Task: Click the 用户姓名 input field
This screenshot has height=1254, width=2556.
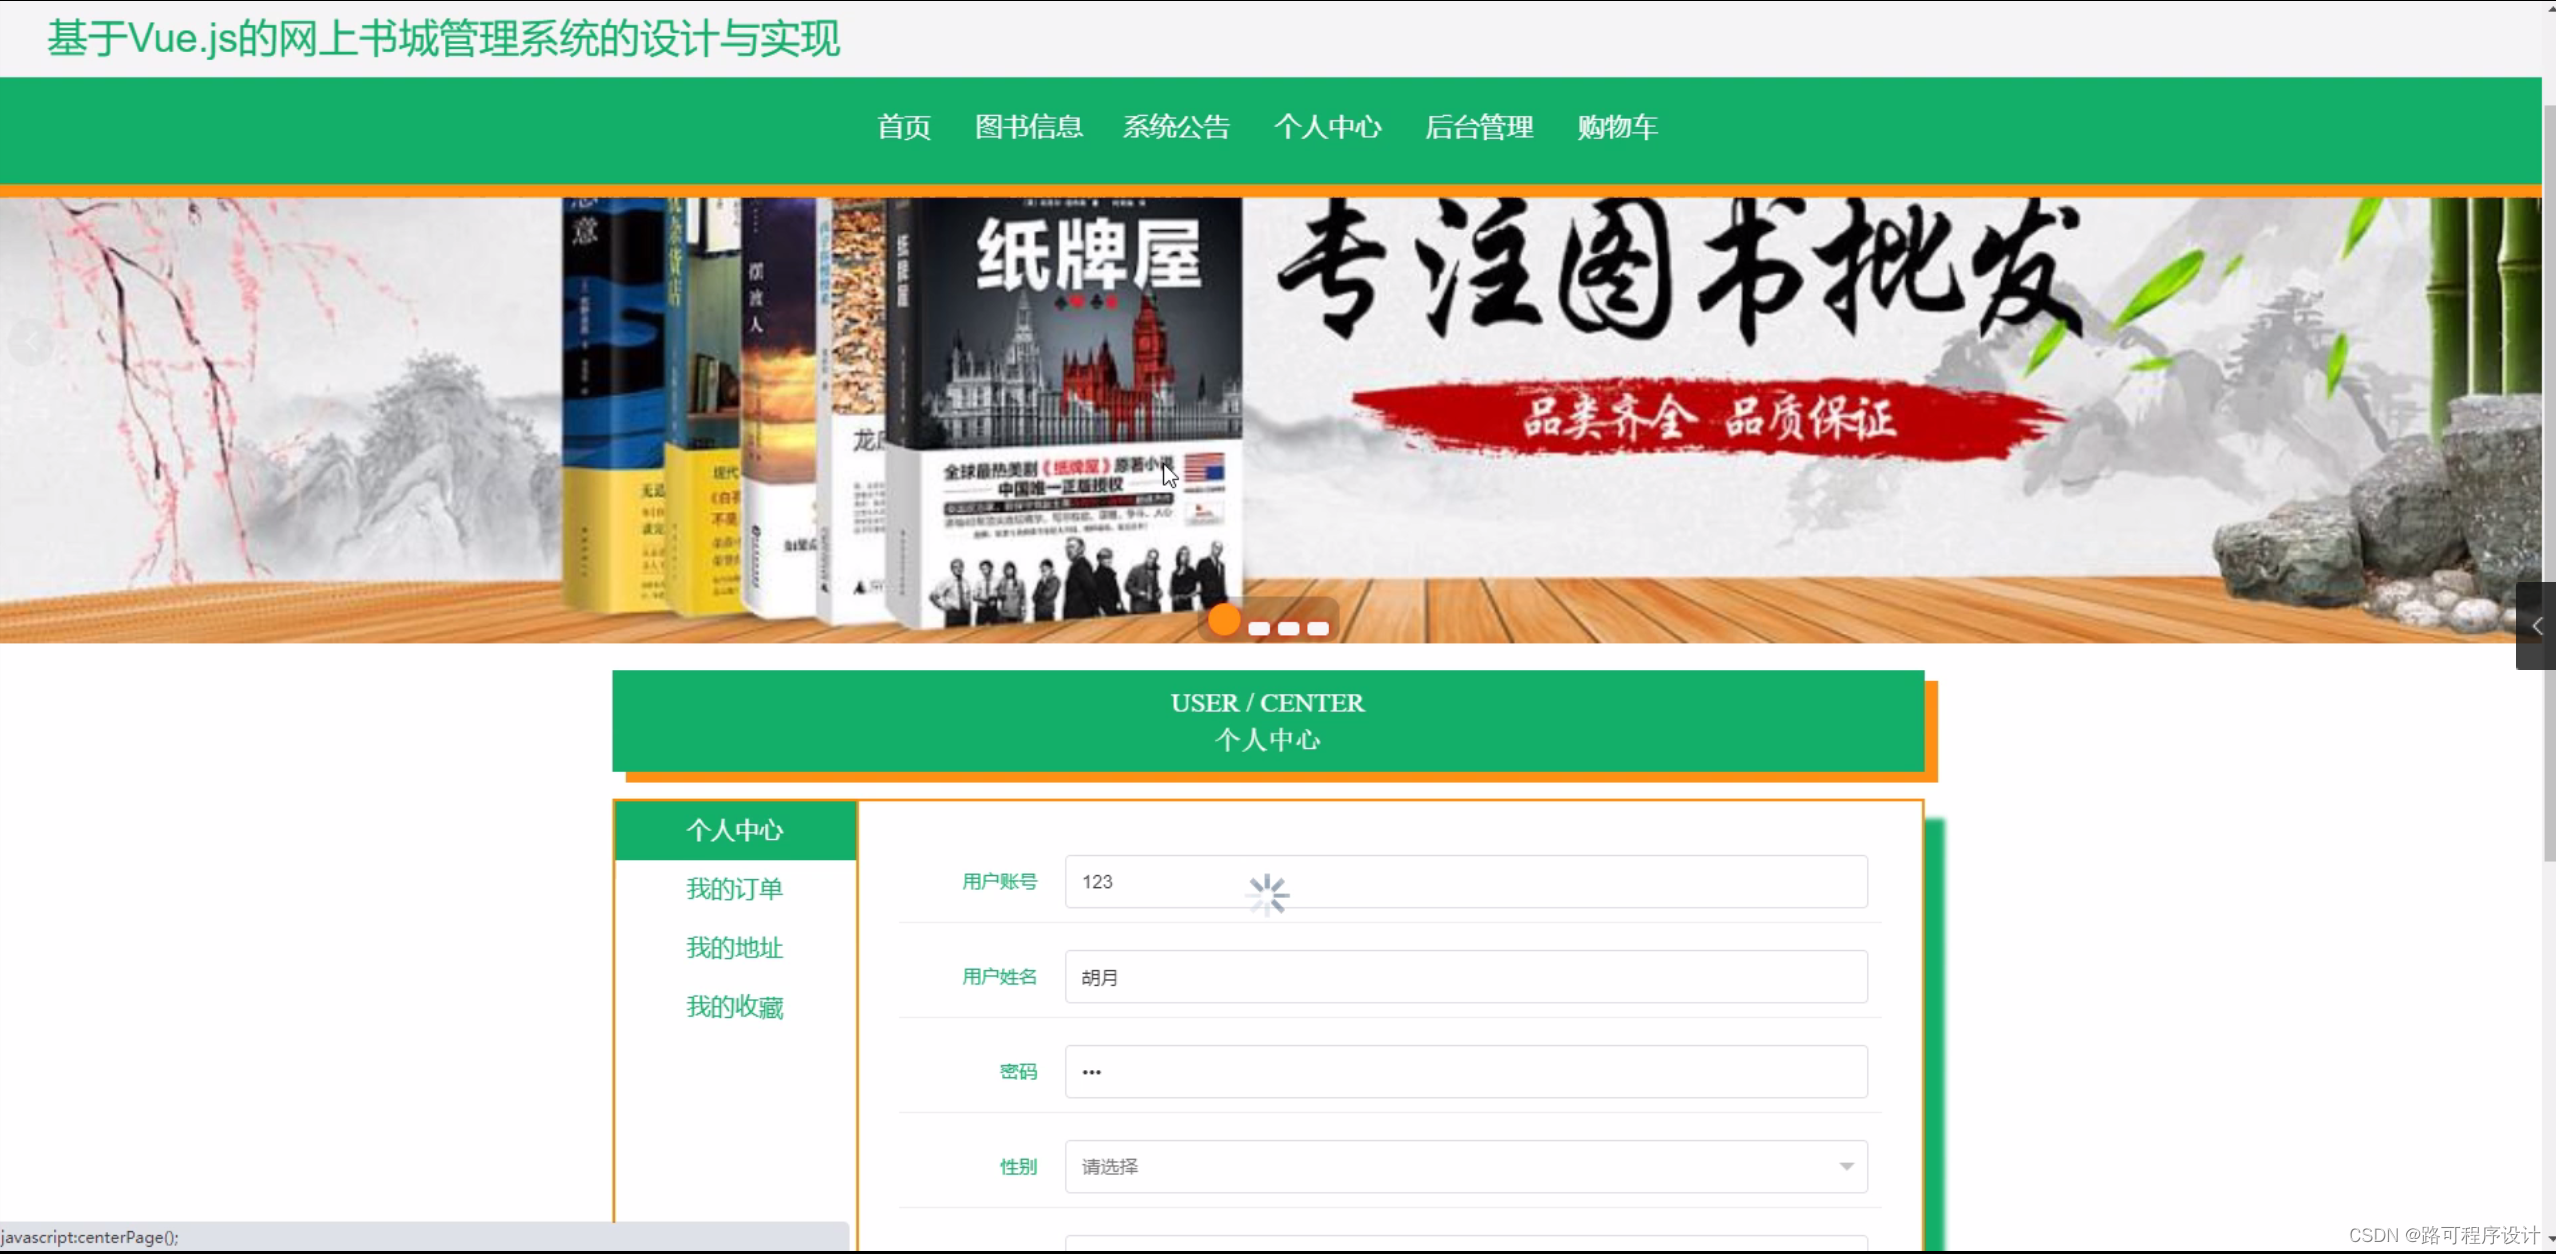Action: click(1465, 977)
